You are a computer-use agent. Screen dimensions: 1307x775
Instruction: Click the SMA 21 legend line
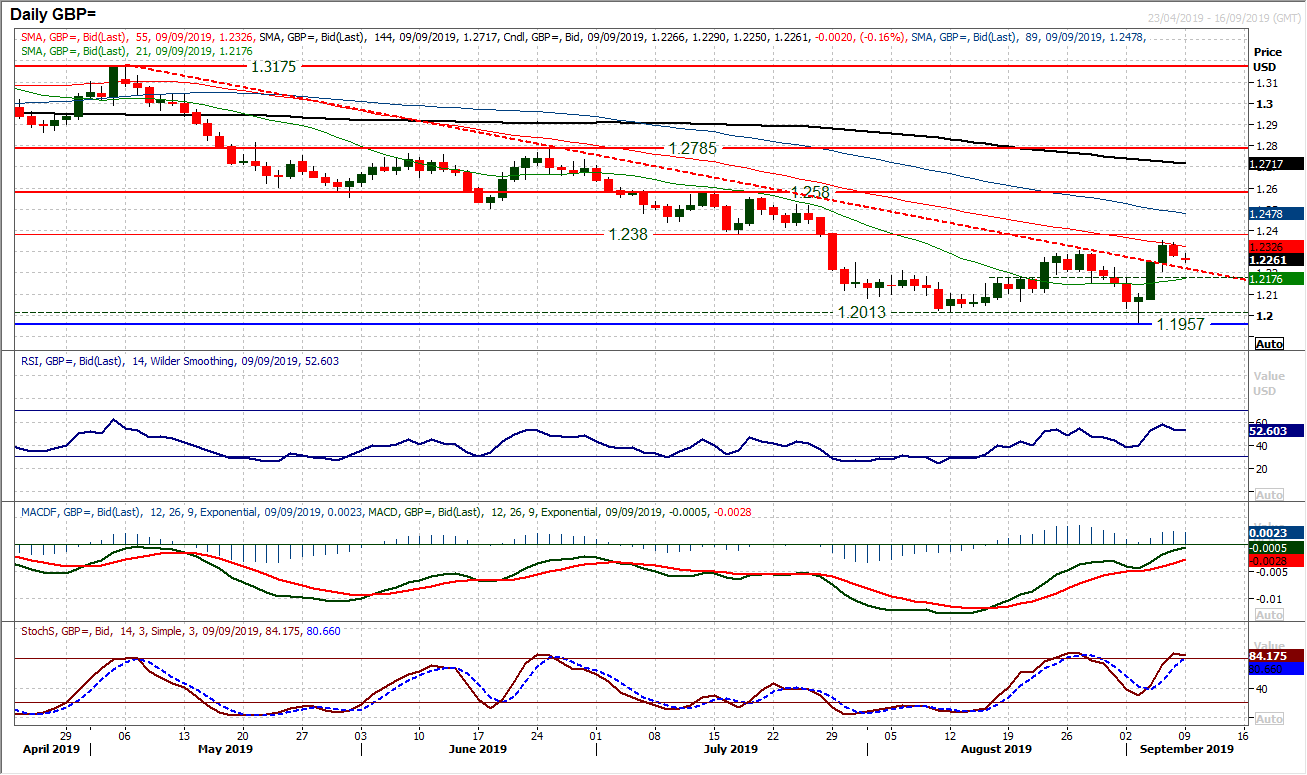135,50
